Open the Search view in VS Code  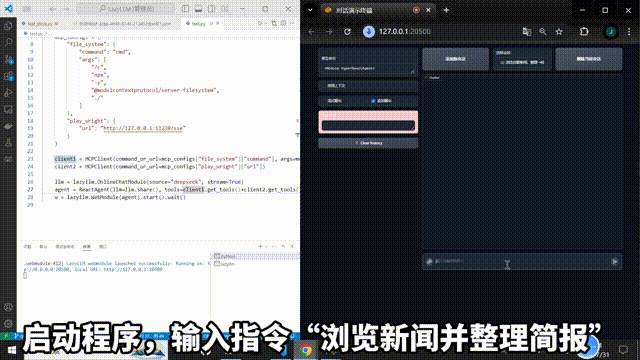coord(8,42)
